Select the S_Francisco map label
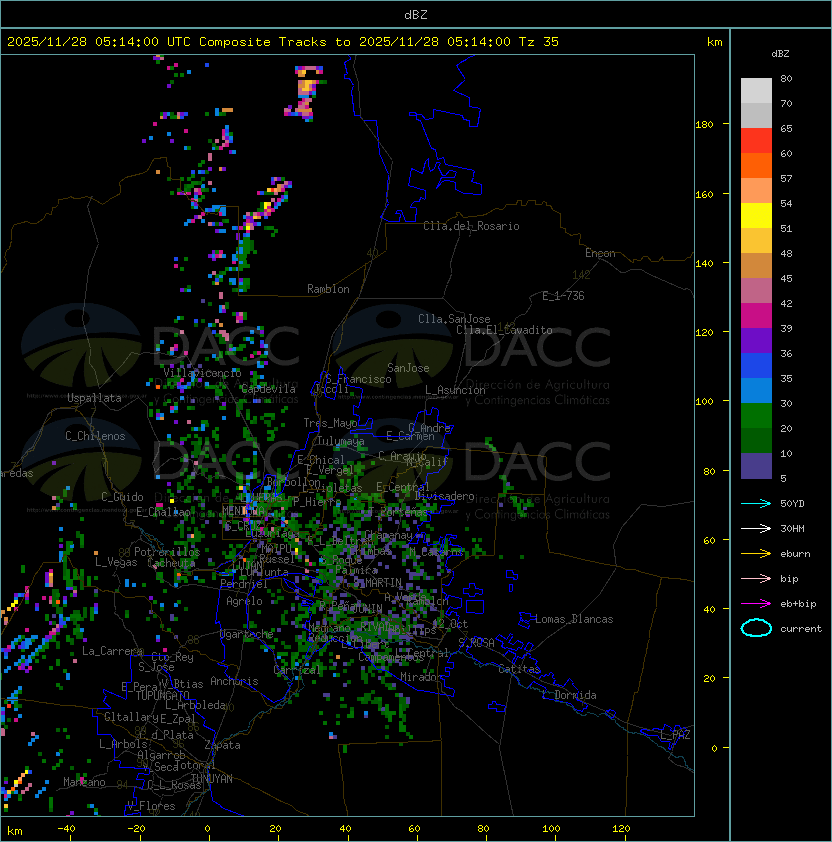This screenshot has width=832, height=842. [x=358, y=379]
